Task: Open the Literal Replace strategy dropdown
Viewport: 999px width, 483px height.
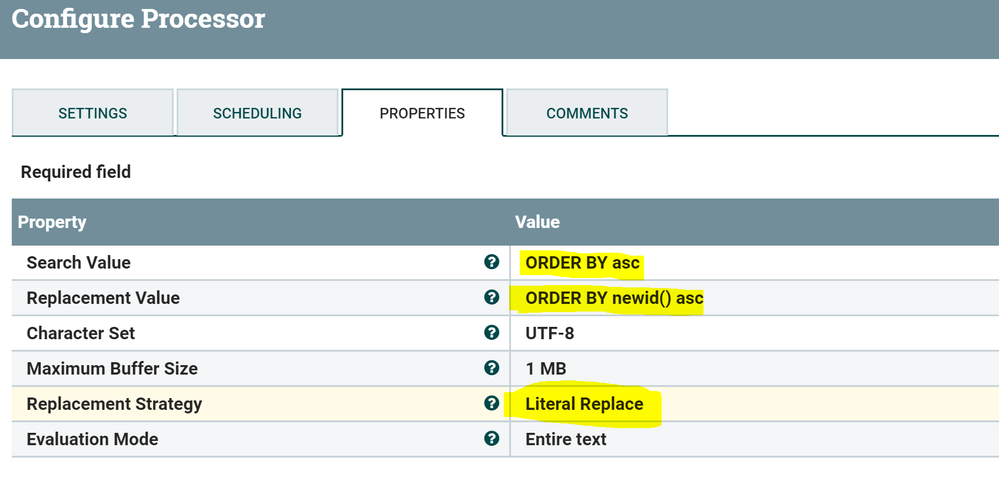Action: point(584,404)
